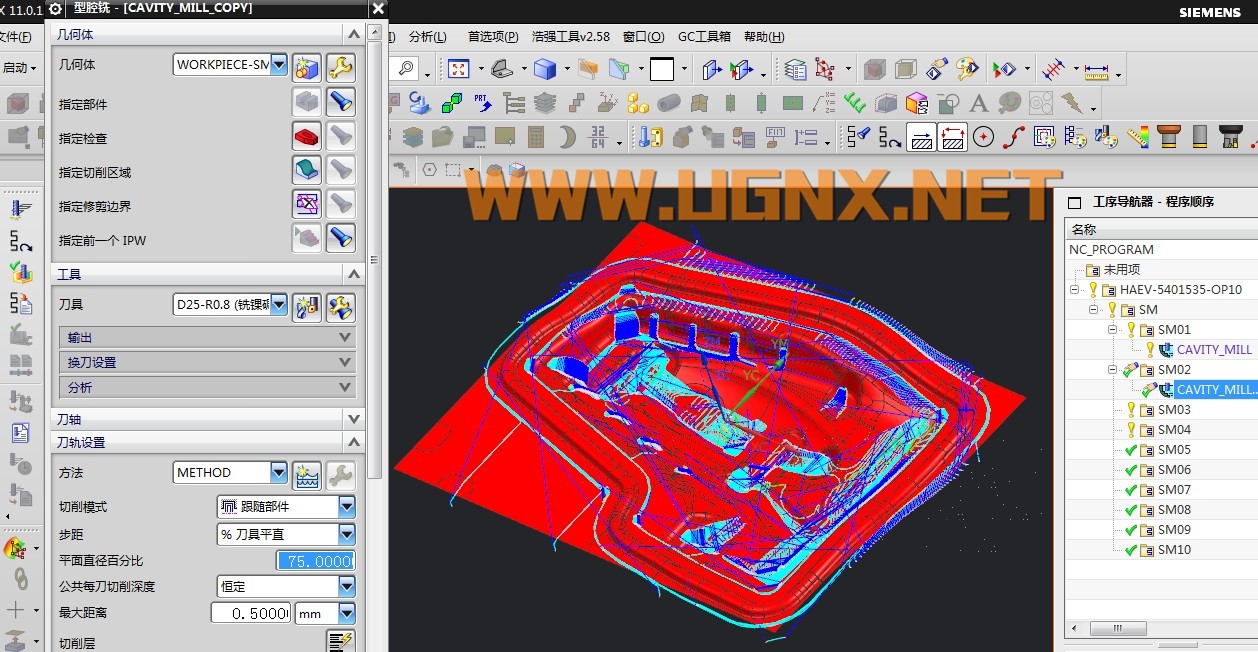This screenshot has width=1258, height=652.
Task: Select the highlighted CAVITY_MILL operation under SM02
Action: pos(1216,390)
